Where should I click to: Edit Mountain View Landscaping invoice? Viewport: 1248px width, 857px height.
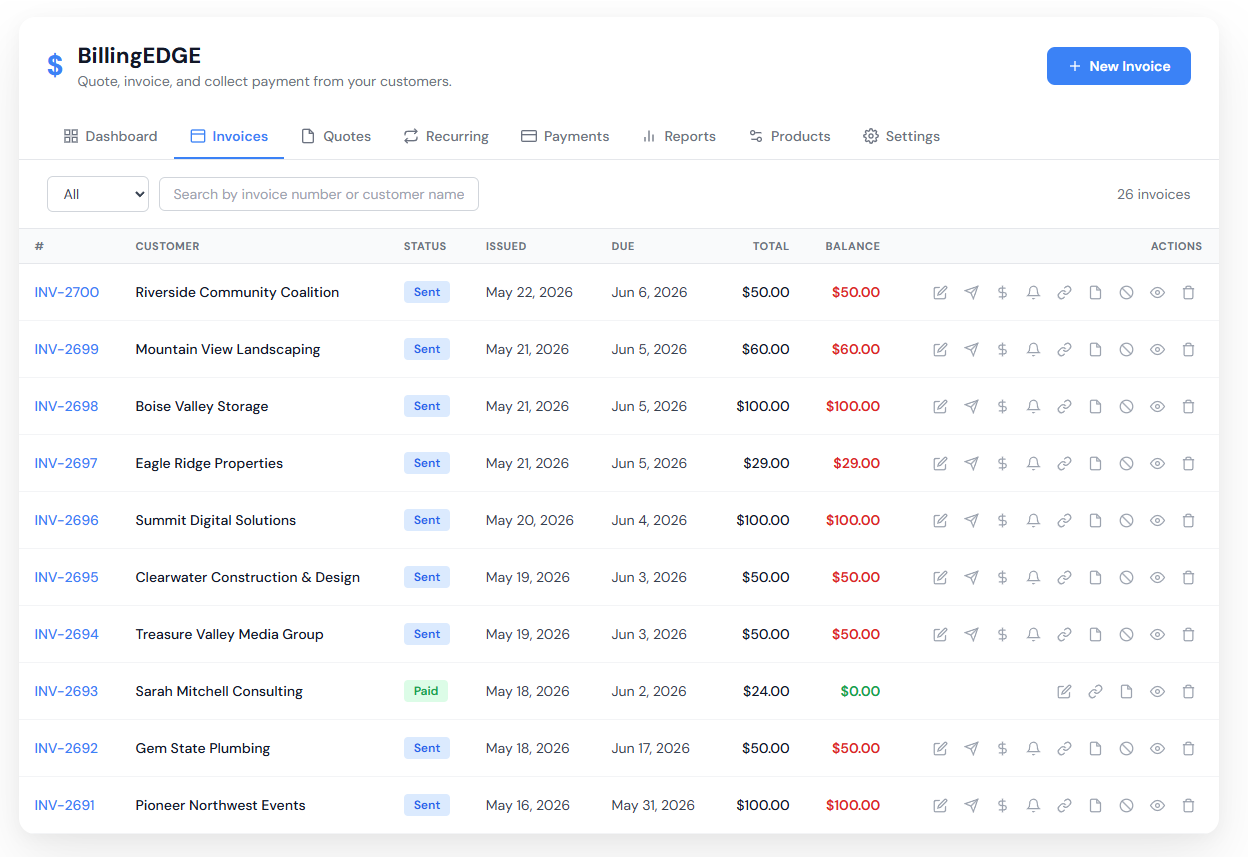940,350
